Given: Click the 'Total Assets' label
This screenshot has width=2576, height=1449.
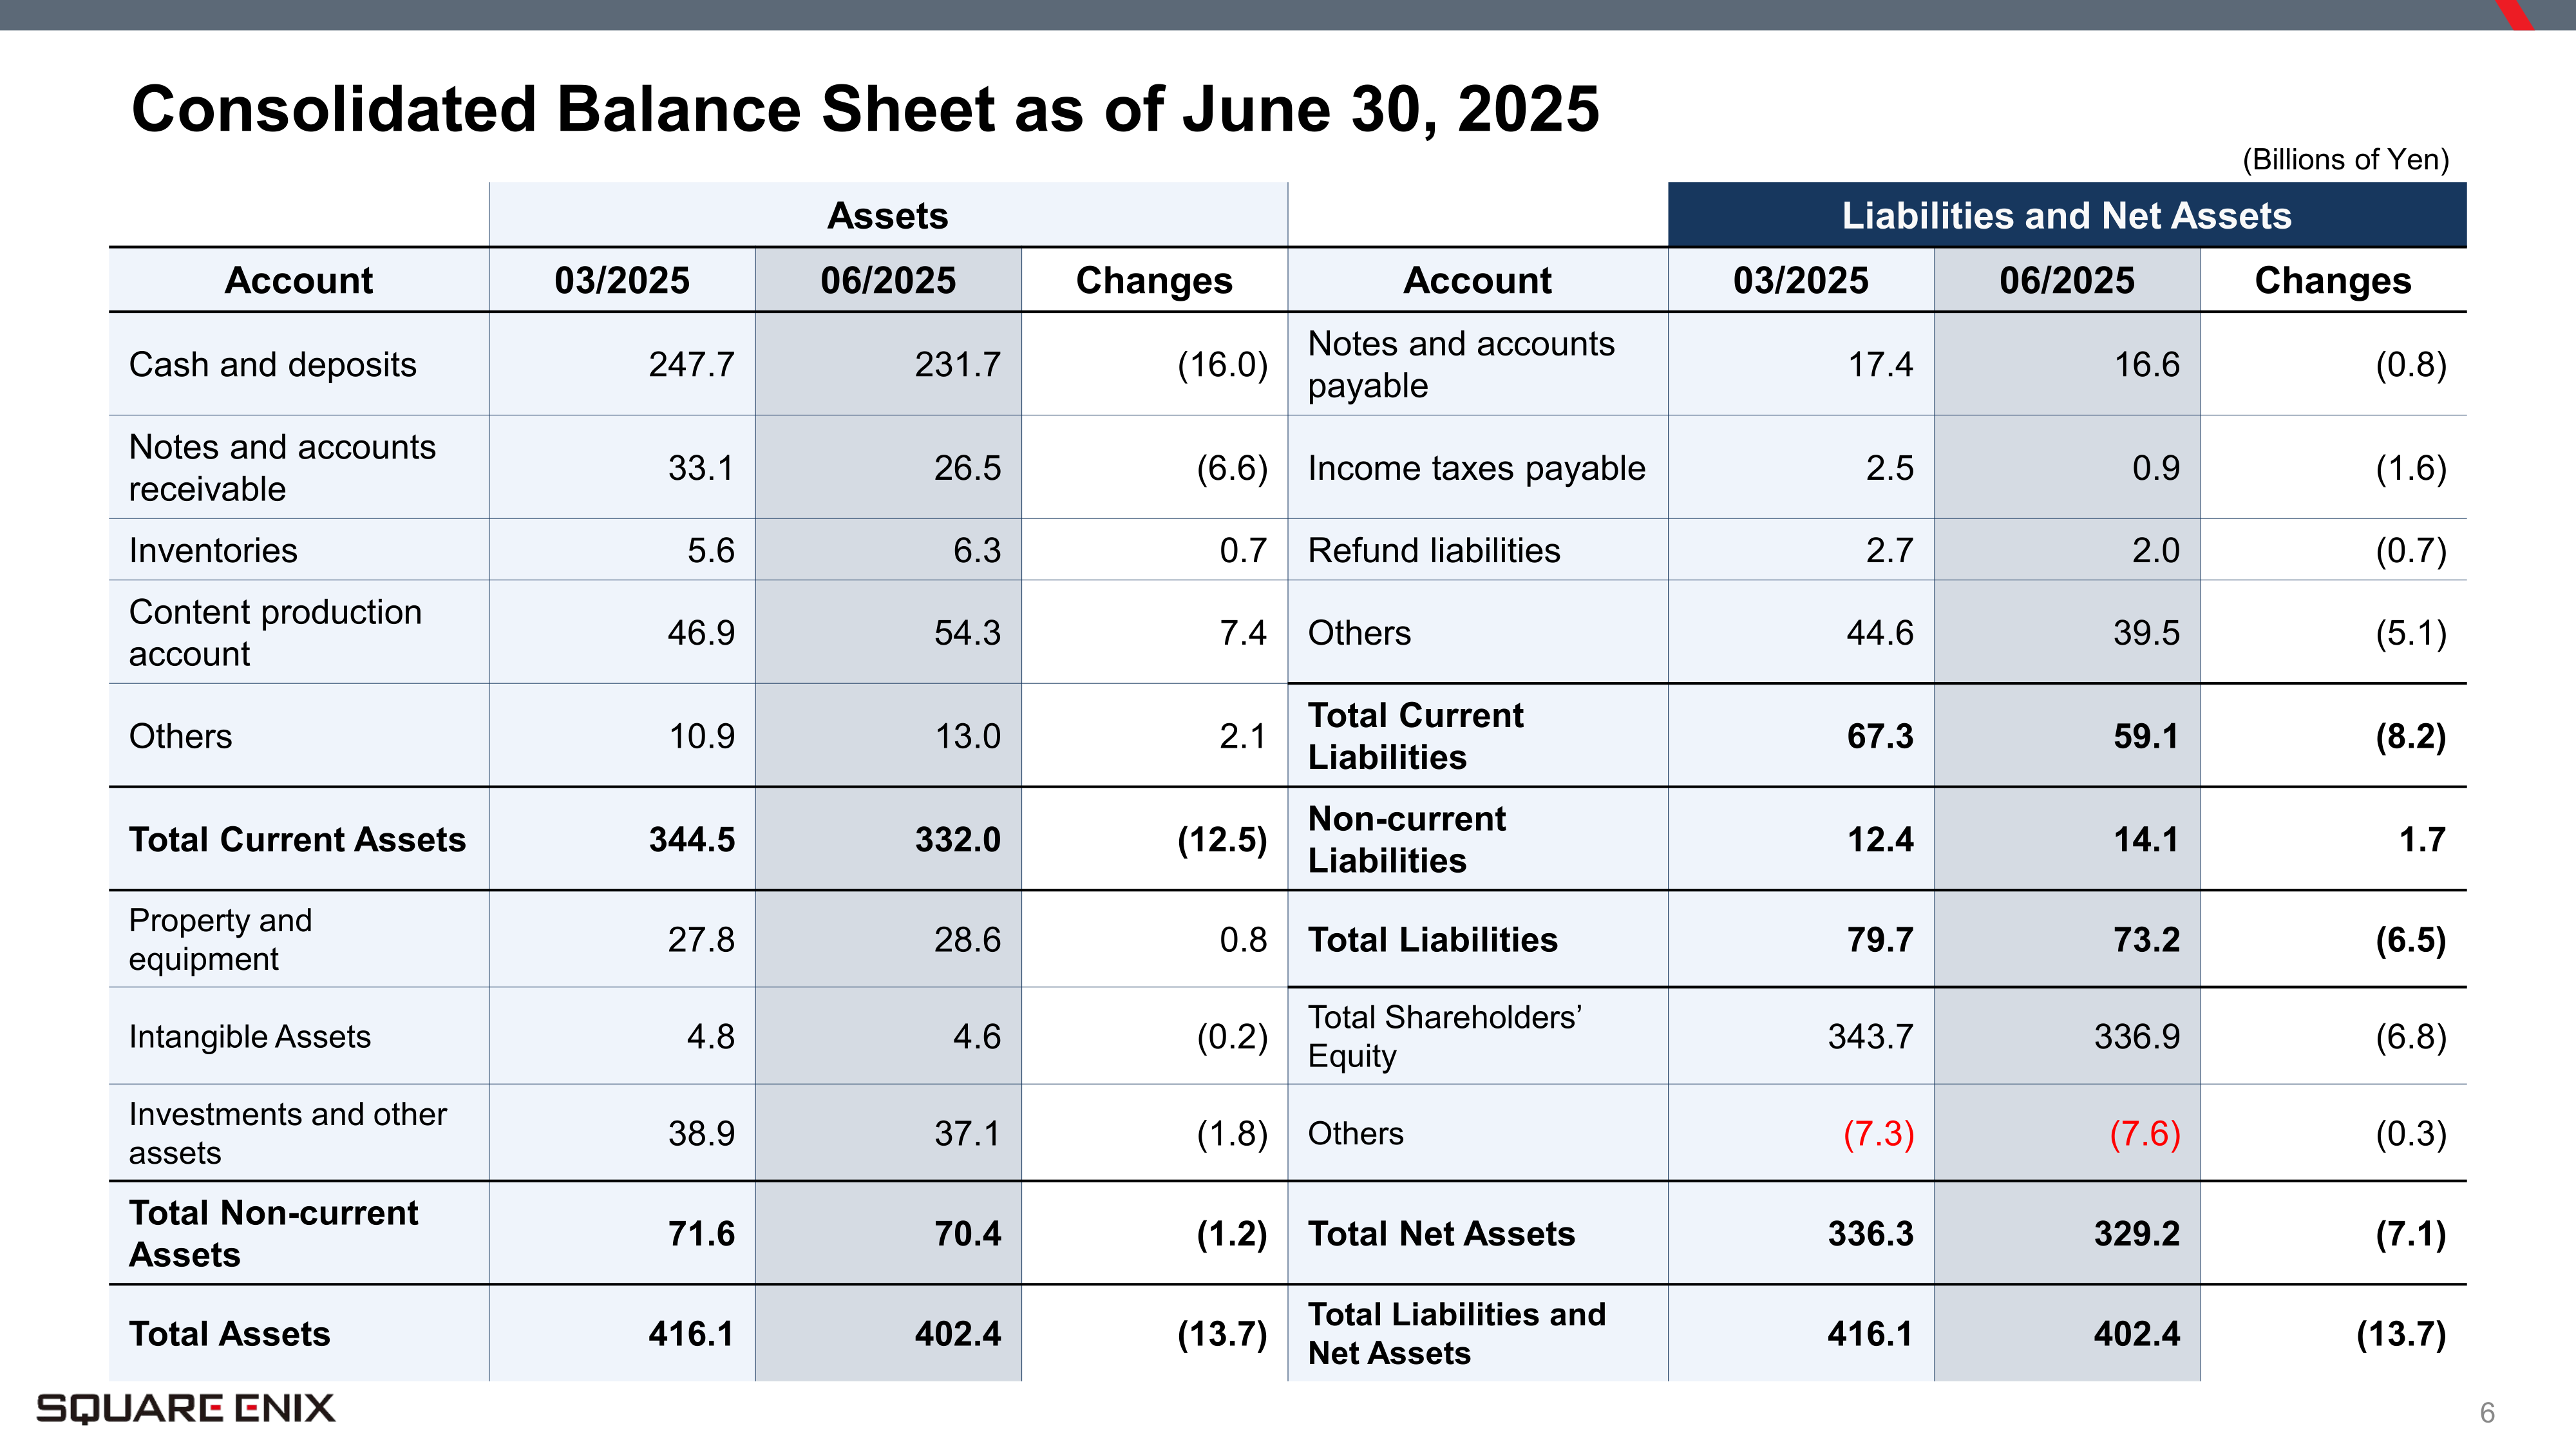Looking at the screenshot, I should (229, 1333).
